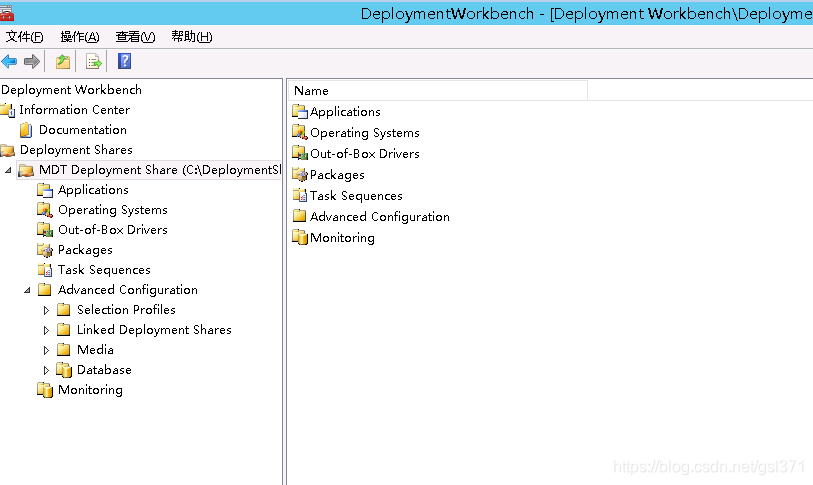Expand the Linked Deployment Shares node
Image resolution: width=813 pixels, height=485 pixels.
pos(46,330)
